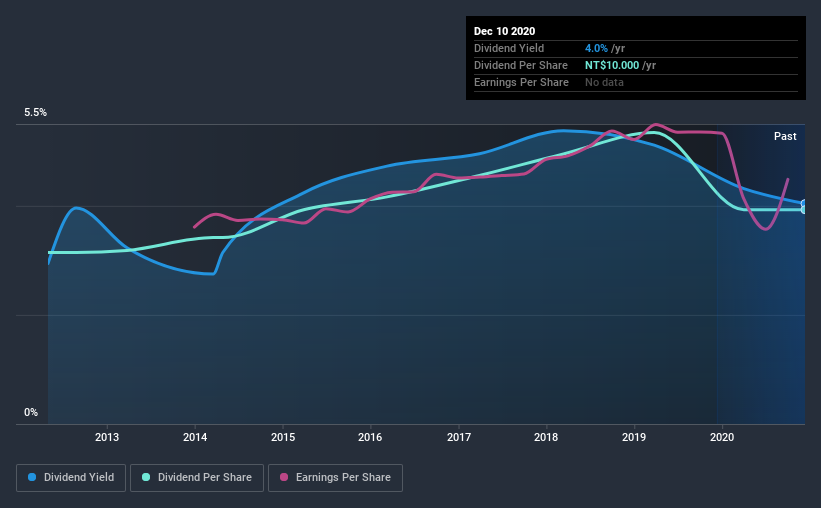Toggle the Dividend Per Share legend button
The image size is (821, 508).
[x=197, y=478]
